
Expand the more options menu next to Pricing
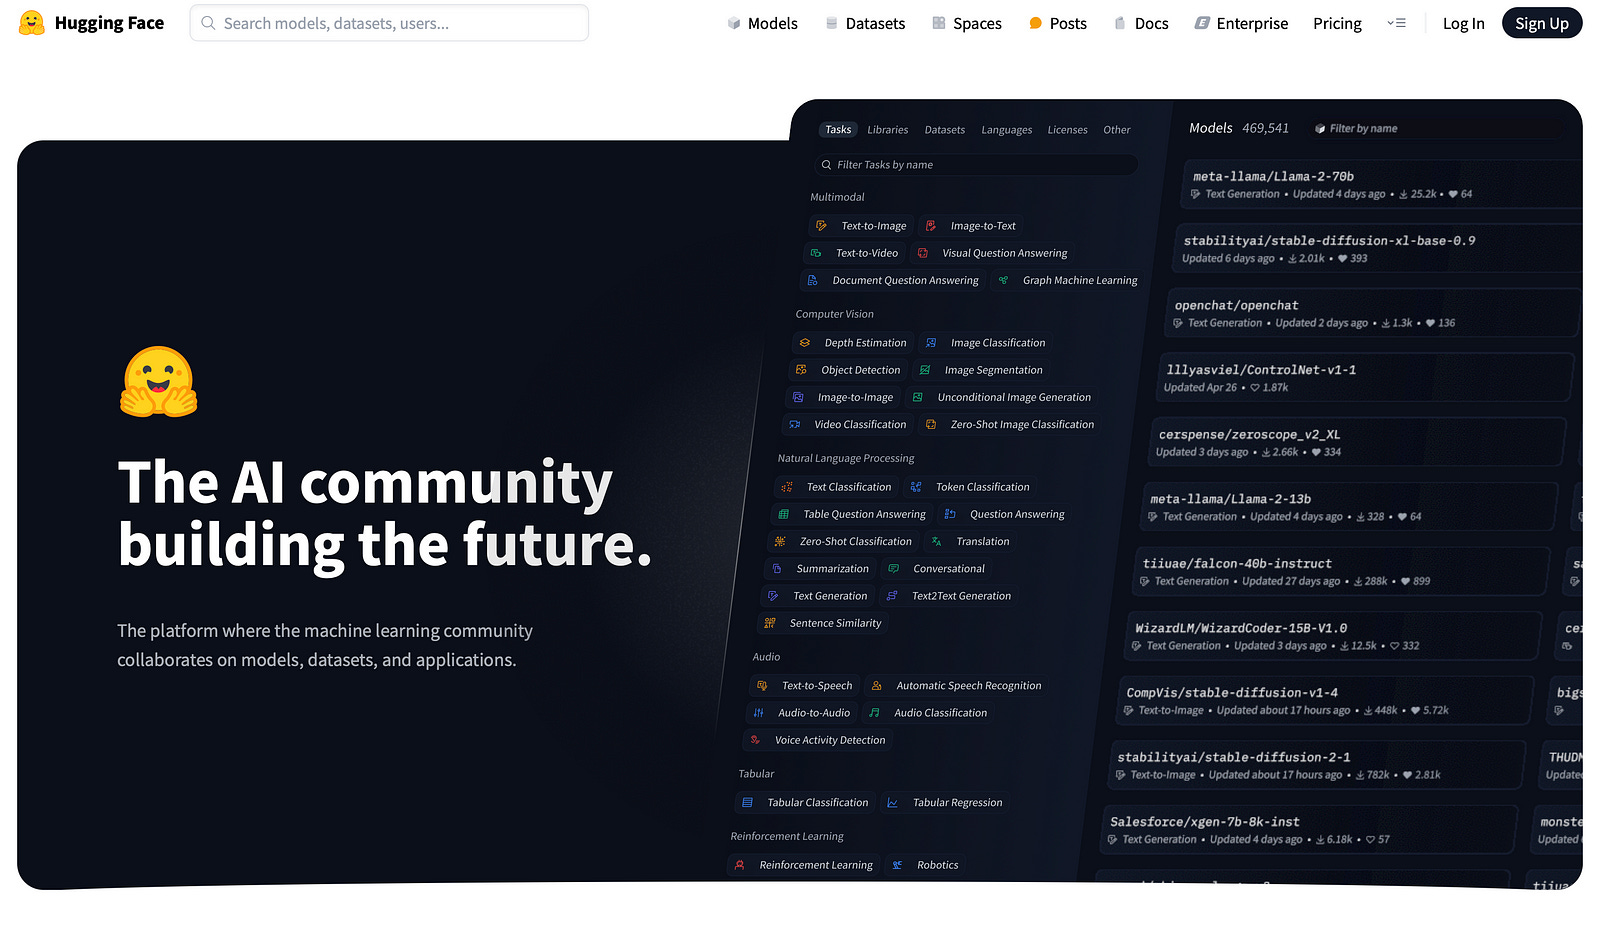[1396, 23]
